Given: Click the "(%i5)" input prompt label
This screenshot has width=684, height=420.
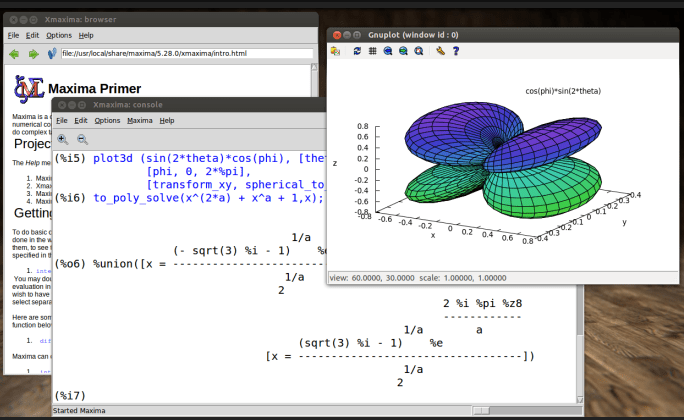Looking at the screenshot, I should coord(70,158).
